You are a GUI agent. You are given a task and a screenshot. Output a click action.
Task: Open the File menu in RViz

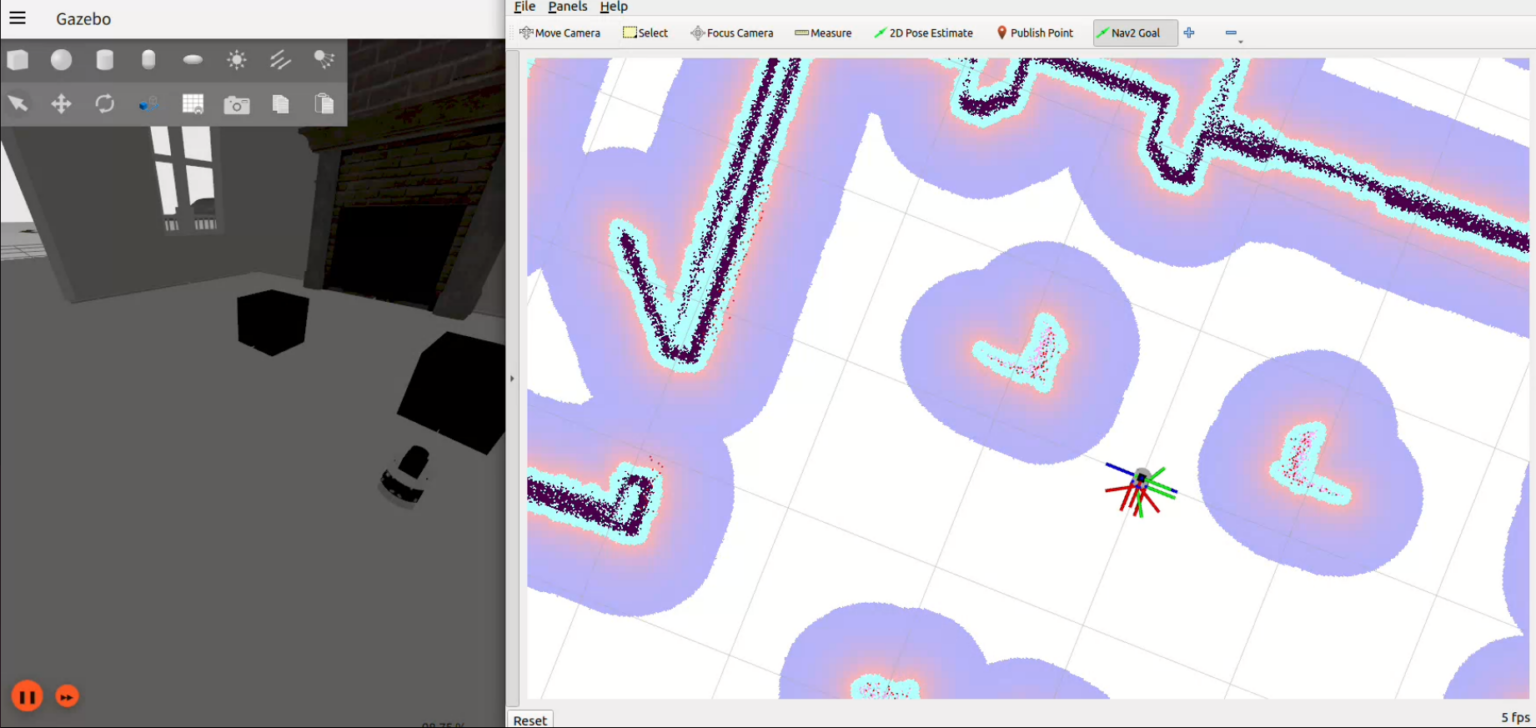[525, 7]
